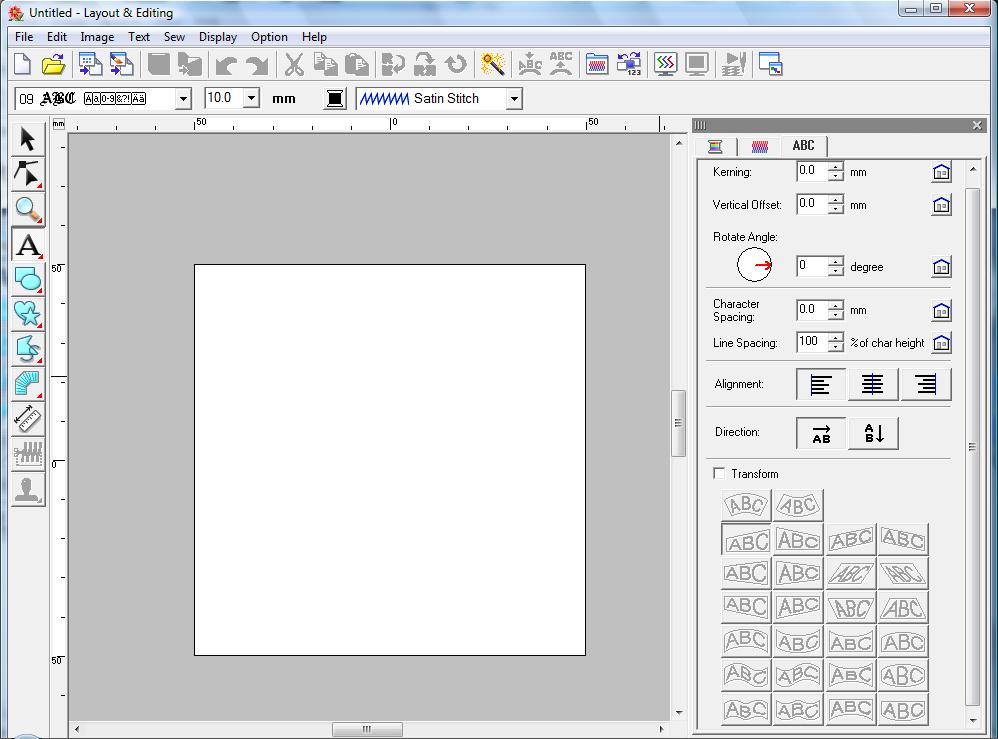
Task: Switch to the sewing attributes tab
Action: click(759, 146)
